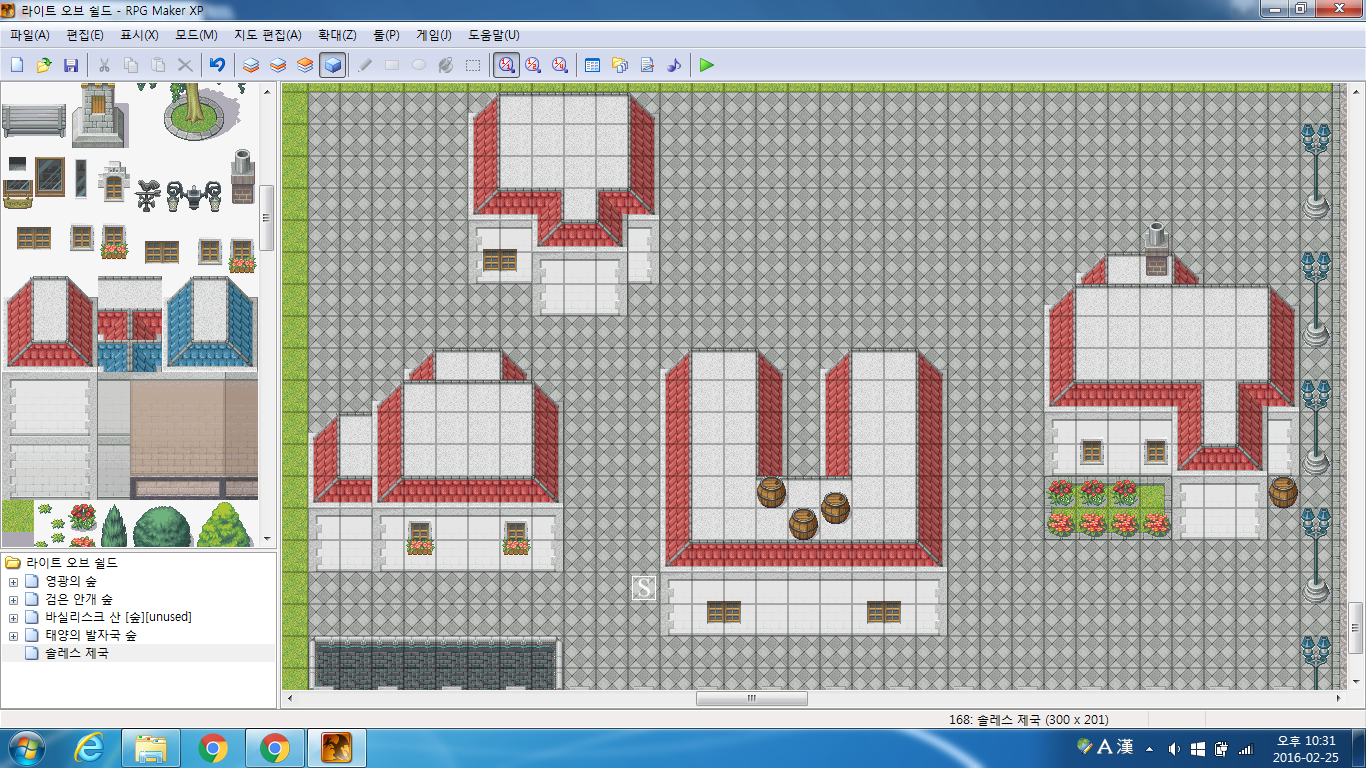Image resolution: width=1366 pixels, height=768 pixels.
Task: Open a project using the folder icon
Action: [x=44, y=65]
